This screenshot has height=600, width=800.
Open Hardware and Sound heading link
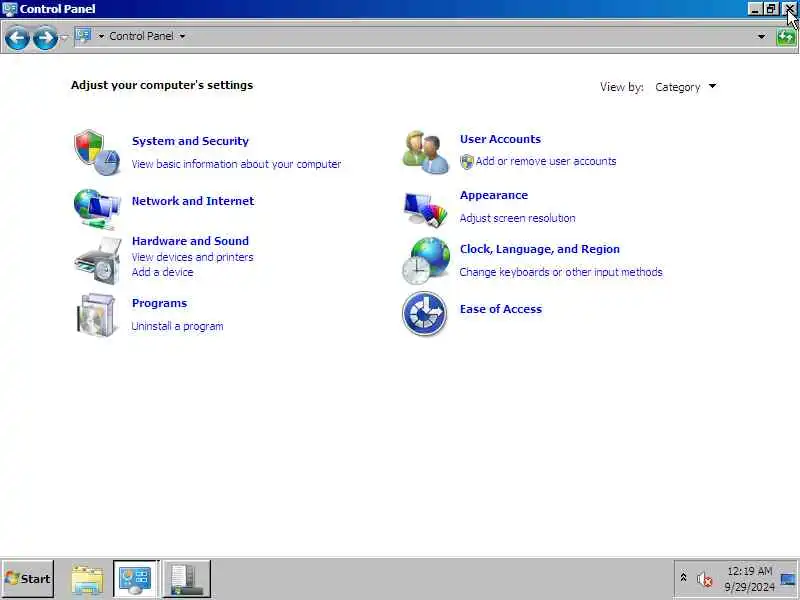pos(190,241)
